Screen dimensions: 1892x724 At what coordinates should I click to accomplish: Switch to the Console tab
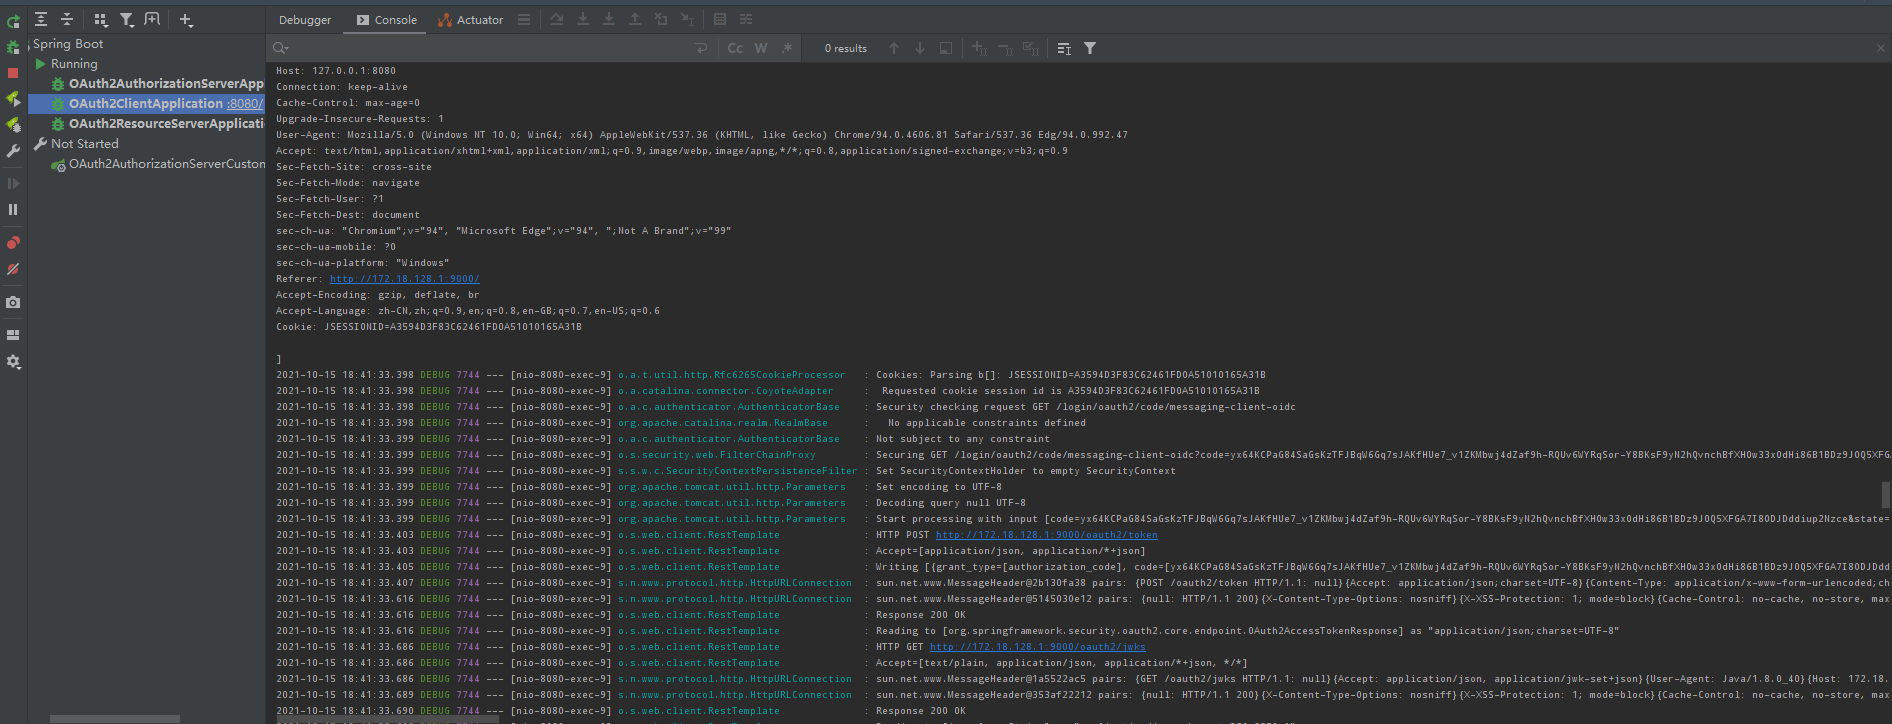pyautogui.click(x=387, y=20)
